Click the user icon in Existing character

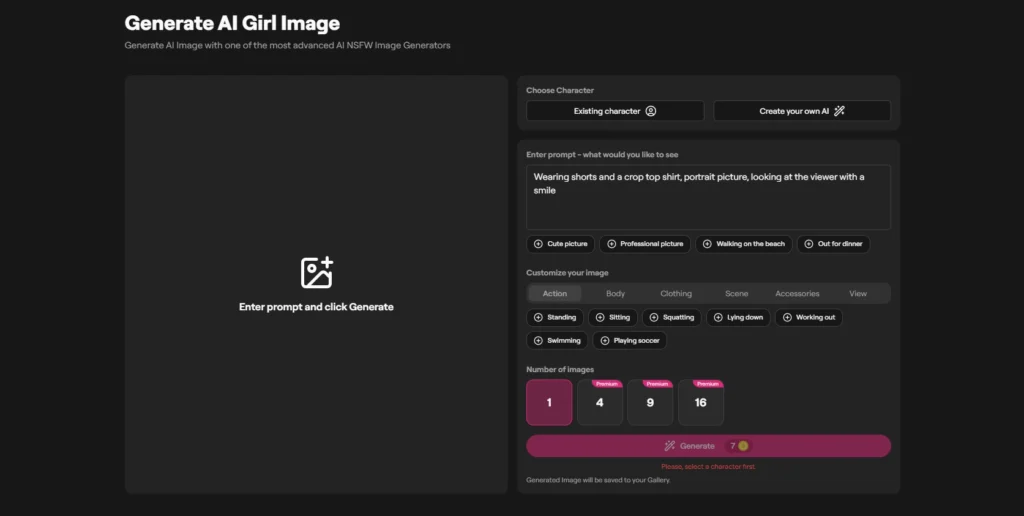pyautogui.click(x=650, y=111)
